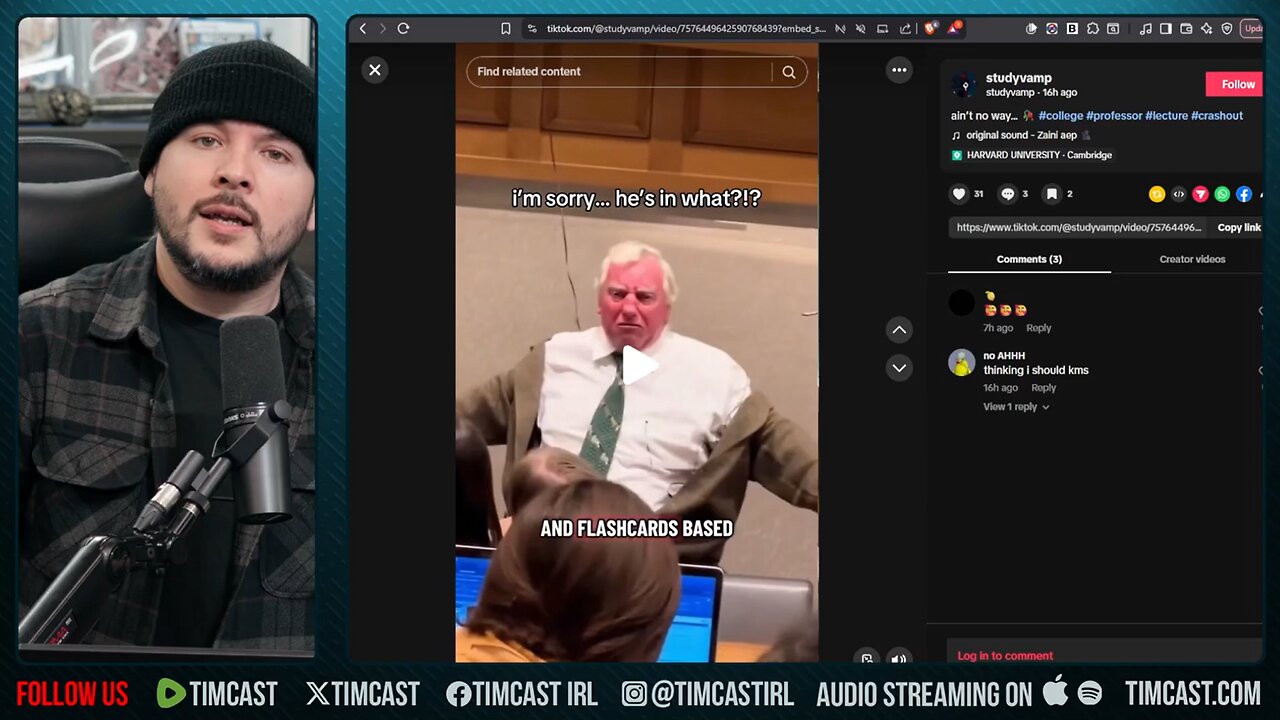Viewport: 1280px width, 720px height.
Task: Open comments via speech bubble icon
Action: pos(1007,194)
